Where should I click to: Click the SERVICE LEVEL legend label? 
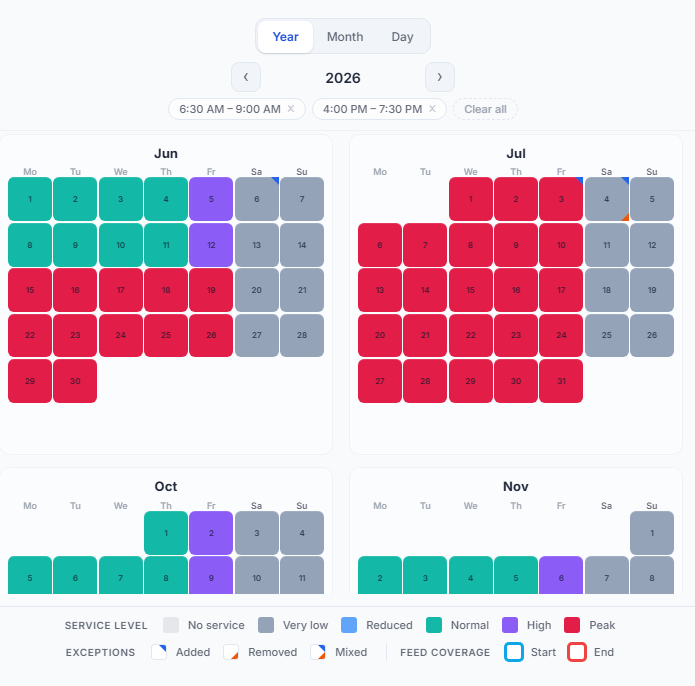coord(106,626)
